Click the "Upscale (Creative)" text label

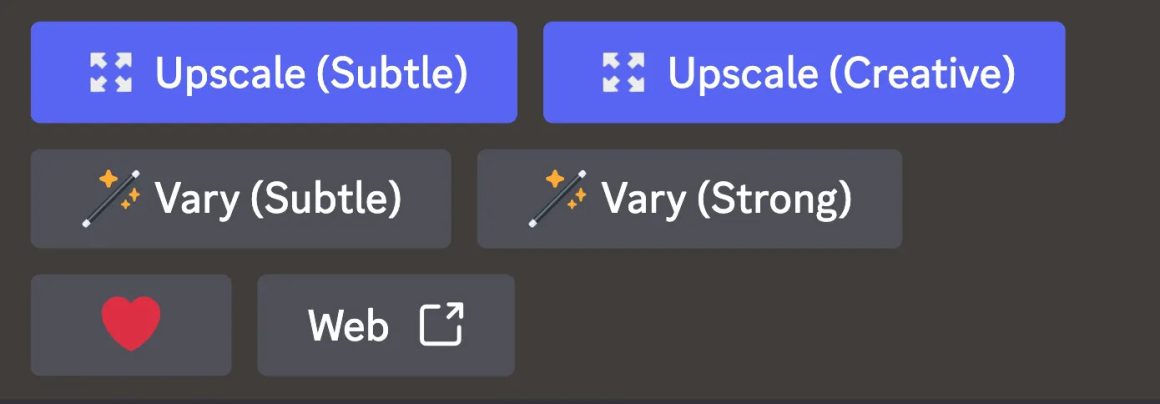point(841,73)
